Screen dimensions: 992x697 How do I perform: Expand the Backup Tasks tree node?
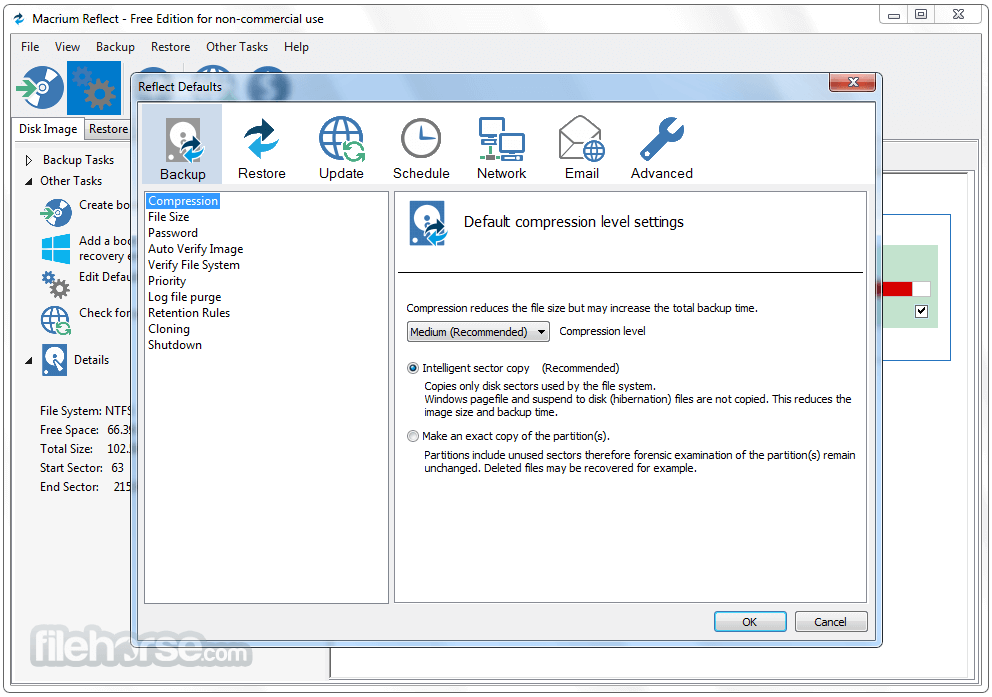28,160
